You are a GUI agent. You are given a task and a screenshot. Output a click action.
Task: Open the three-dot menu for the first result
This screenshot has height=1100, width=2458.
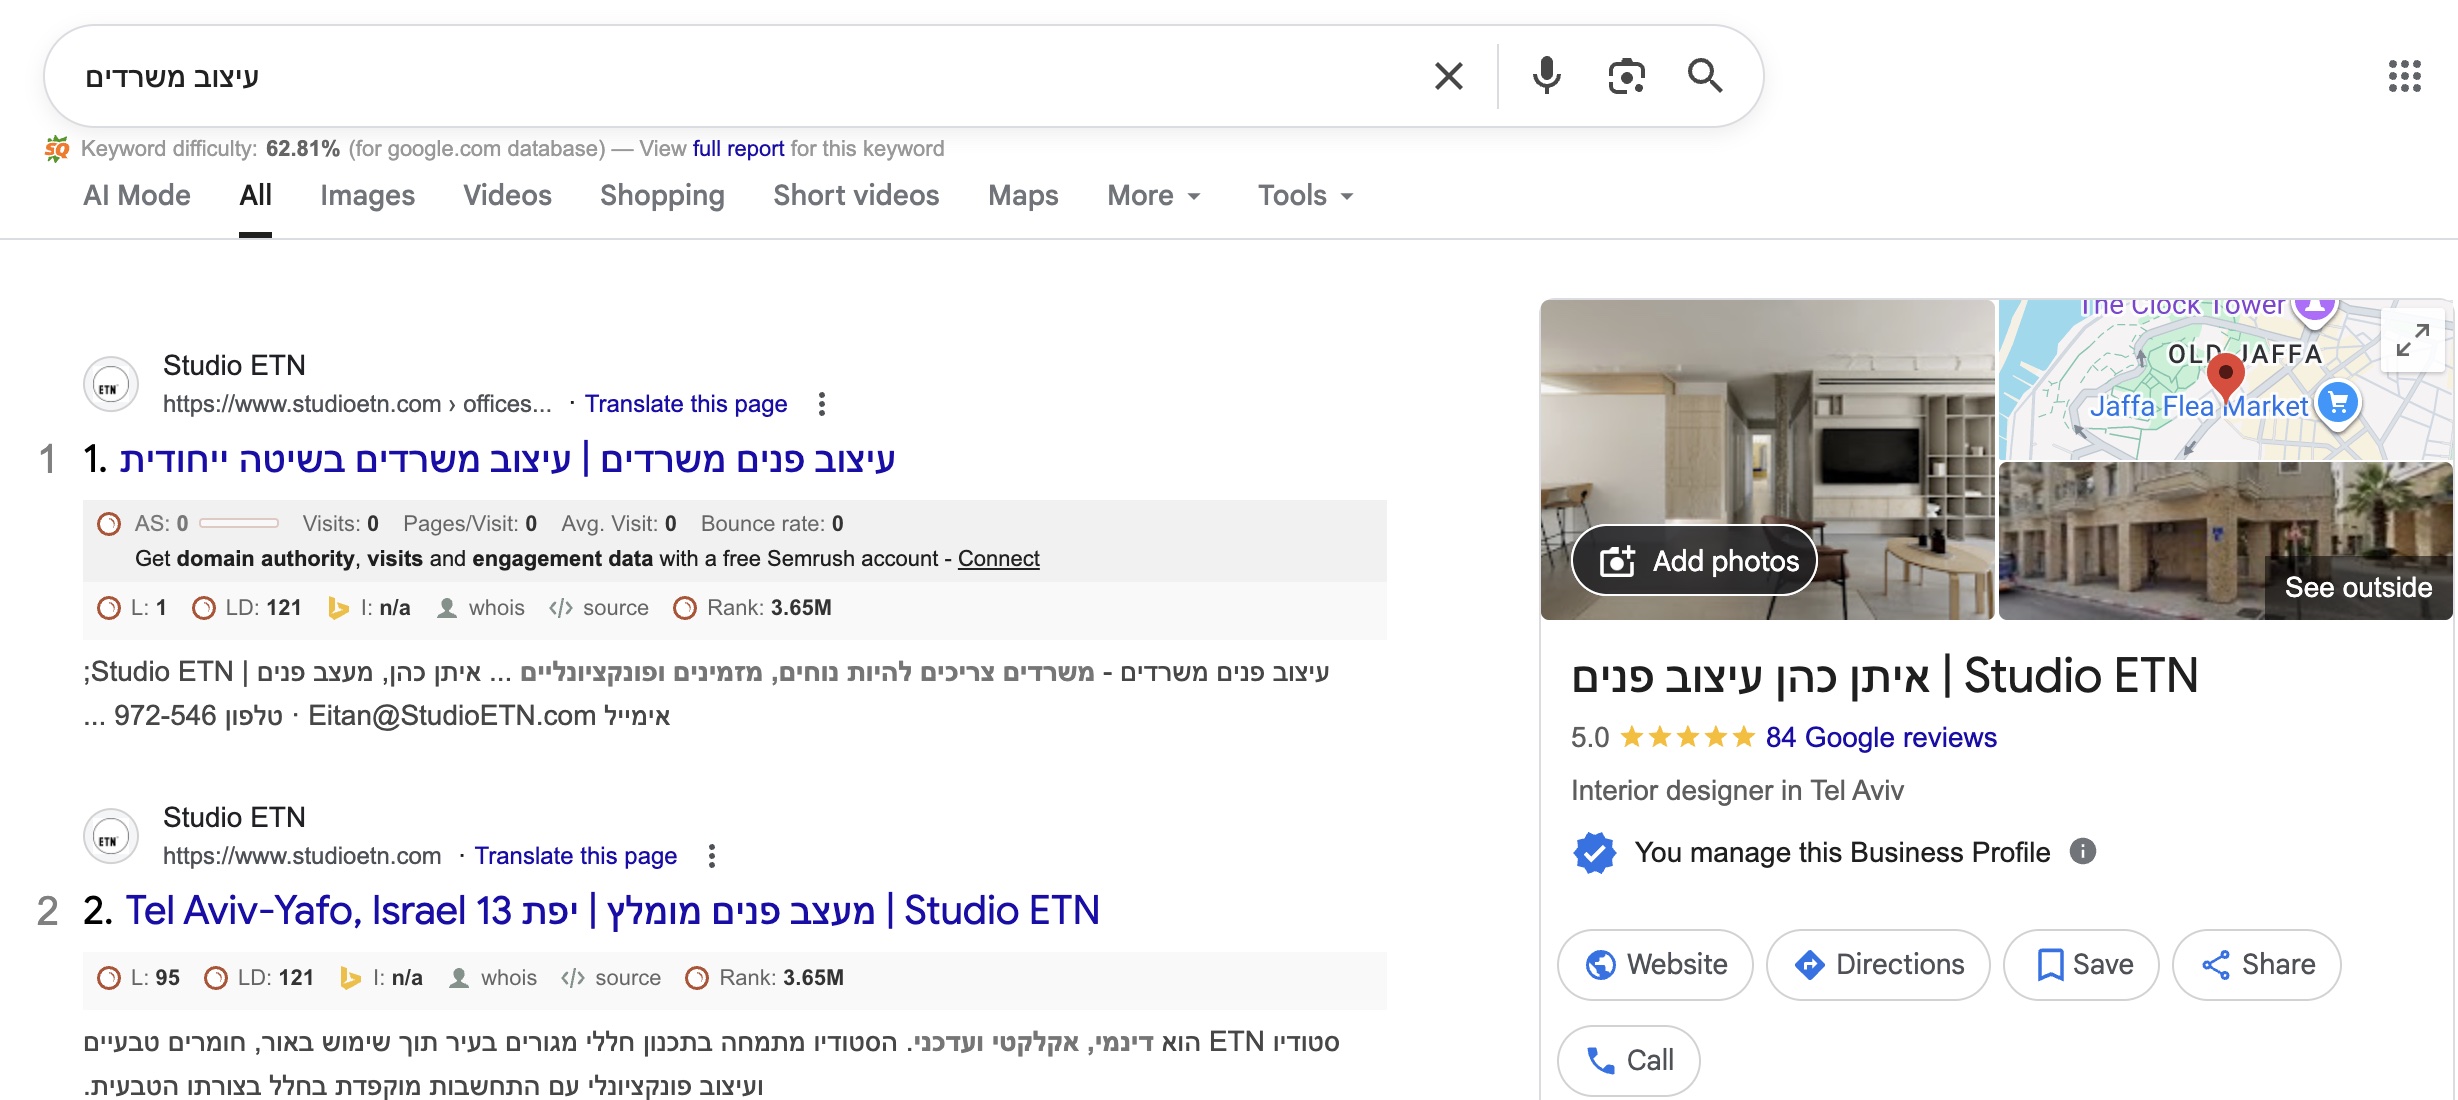pyautogui.click(x=821, y=404)
